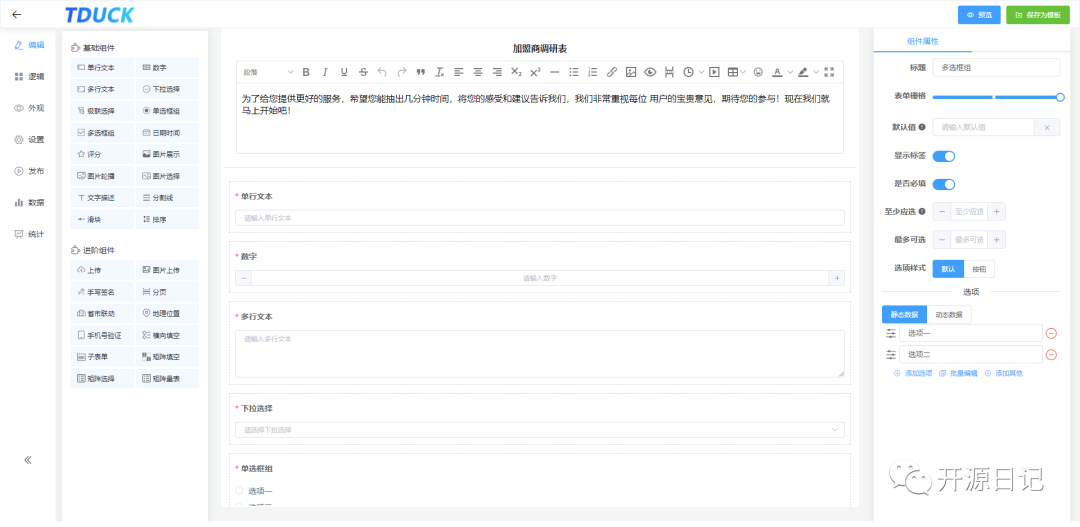Pick text color with the A icon
Viewport: 1080px width, 527px height.
click(777, 72)
